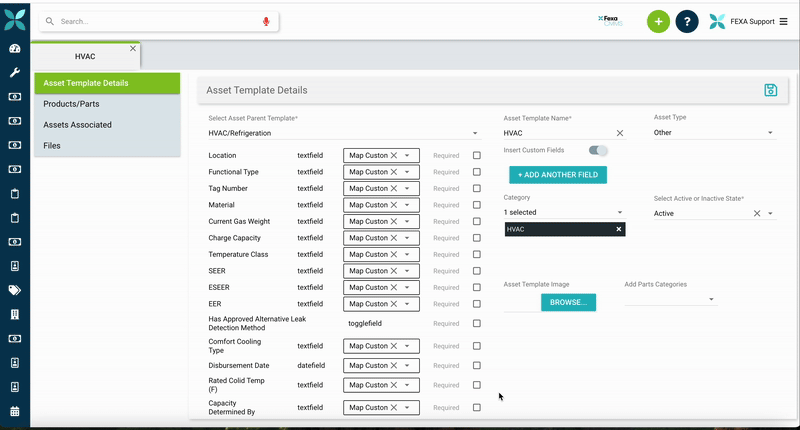Activate the red microphone voice search
800x430 pixels.
266,21
